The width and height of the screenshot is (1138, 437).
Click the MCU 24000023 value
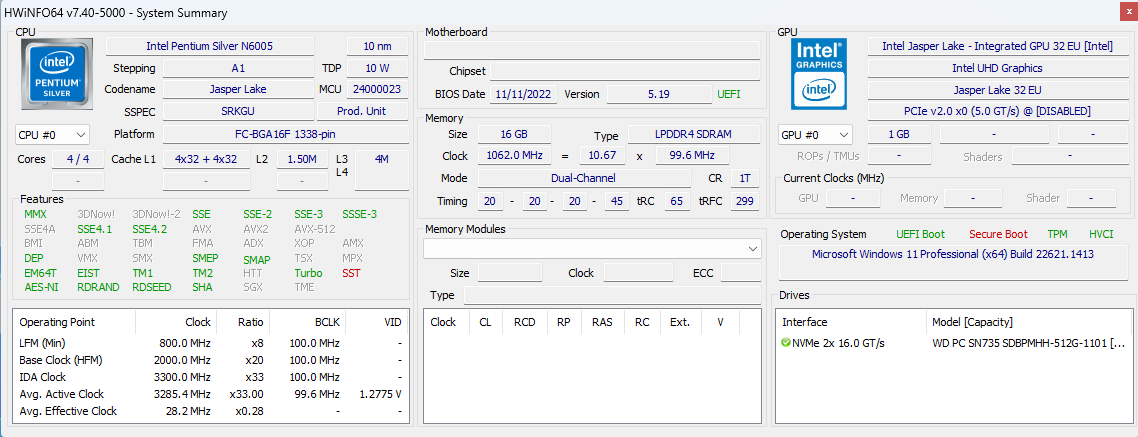pyautogui.click(x=377, y=89)
